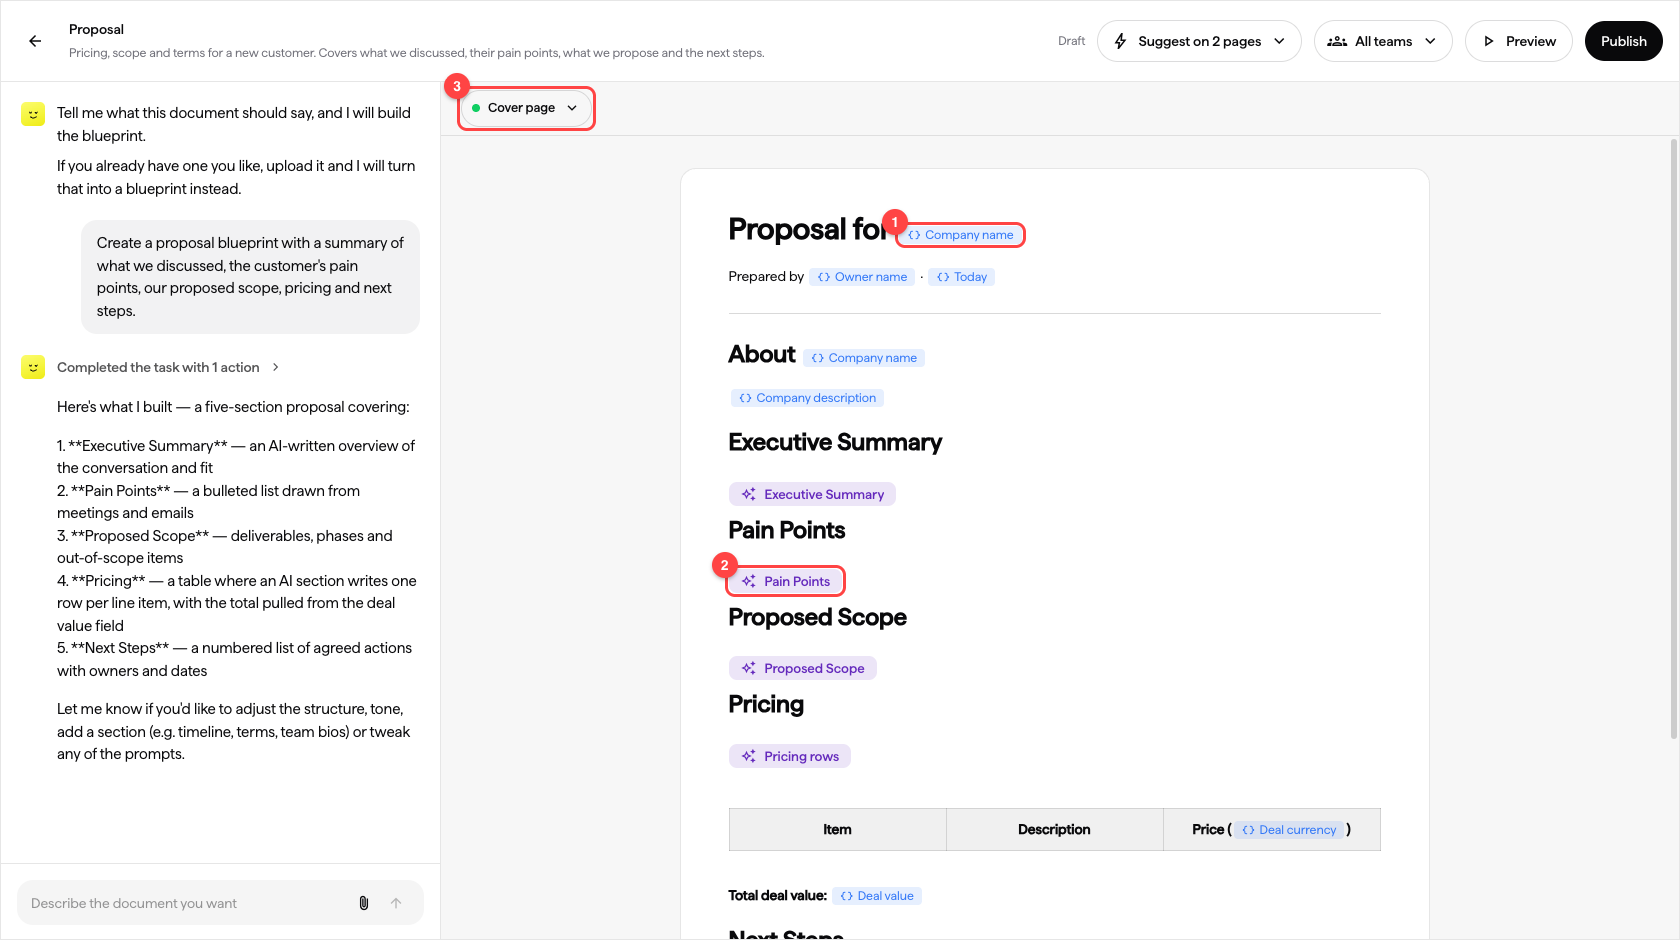
Task: Open the 'All teams' dropdown
Action: click(1383, 41)
